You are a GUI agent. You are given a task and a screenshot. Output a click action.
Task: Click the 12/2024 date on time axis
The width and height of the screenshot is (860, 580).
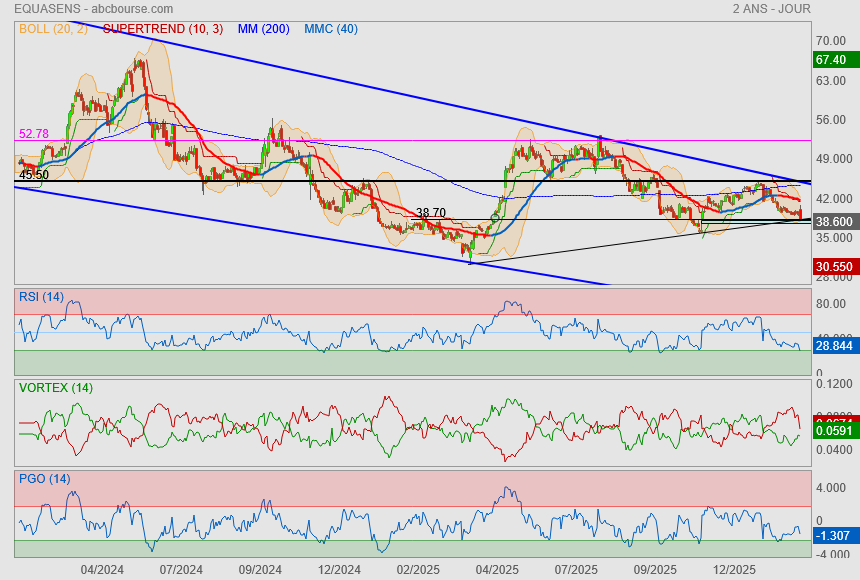point(339,569)
